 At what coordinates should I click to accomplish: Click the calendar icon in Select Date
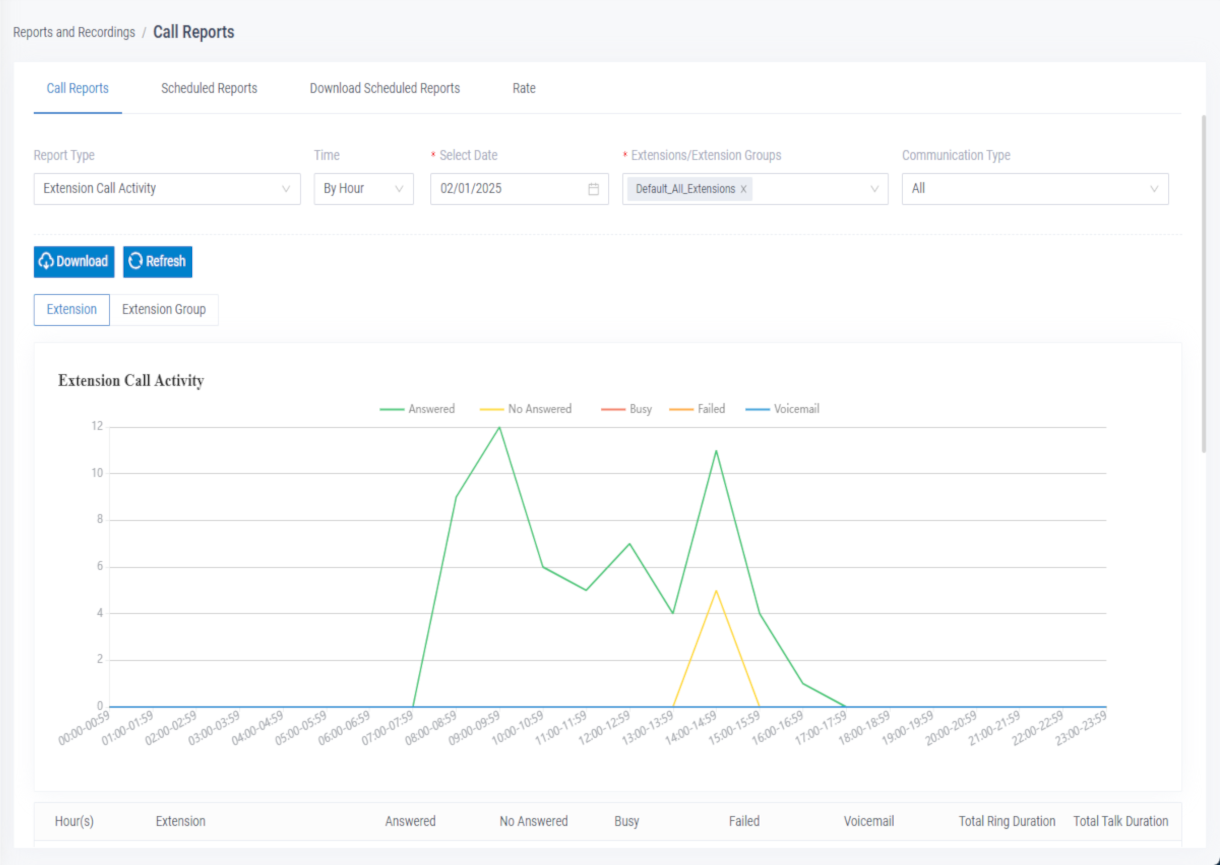593,189
